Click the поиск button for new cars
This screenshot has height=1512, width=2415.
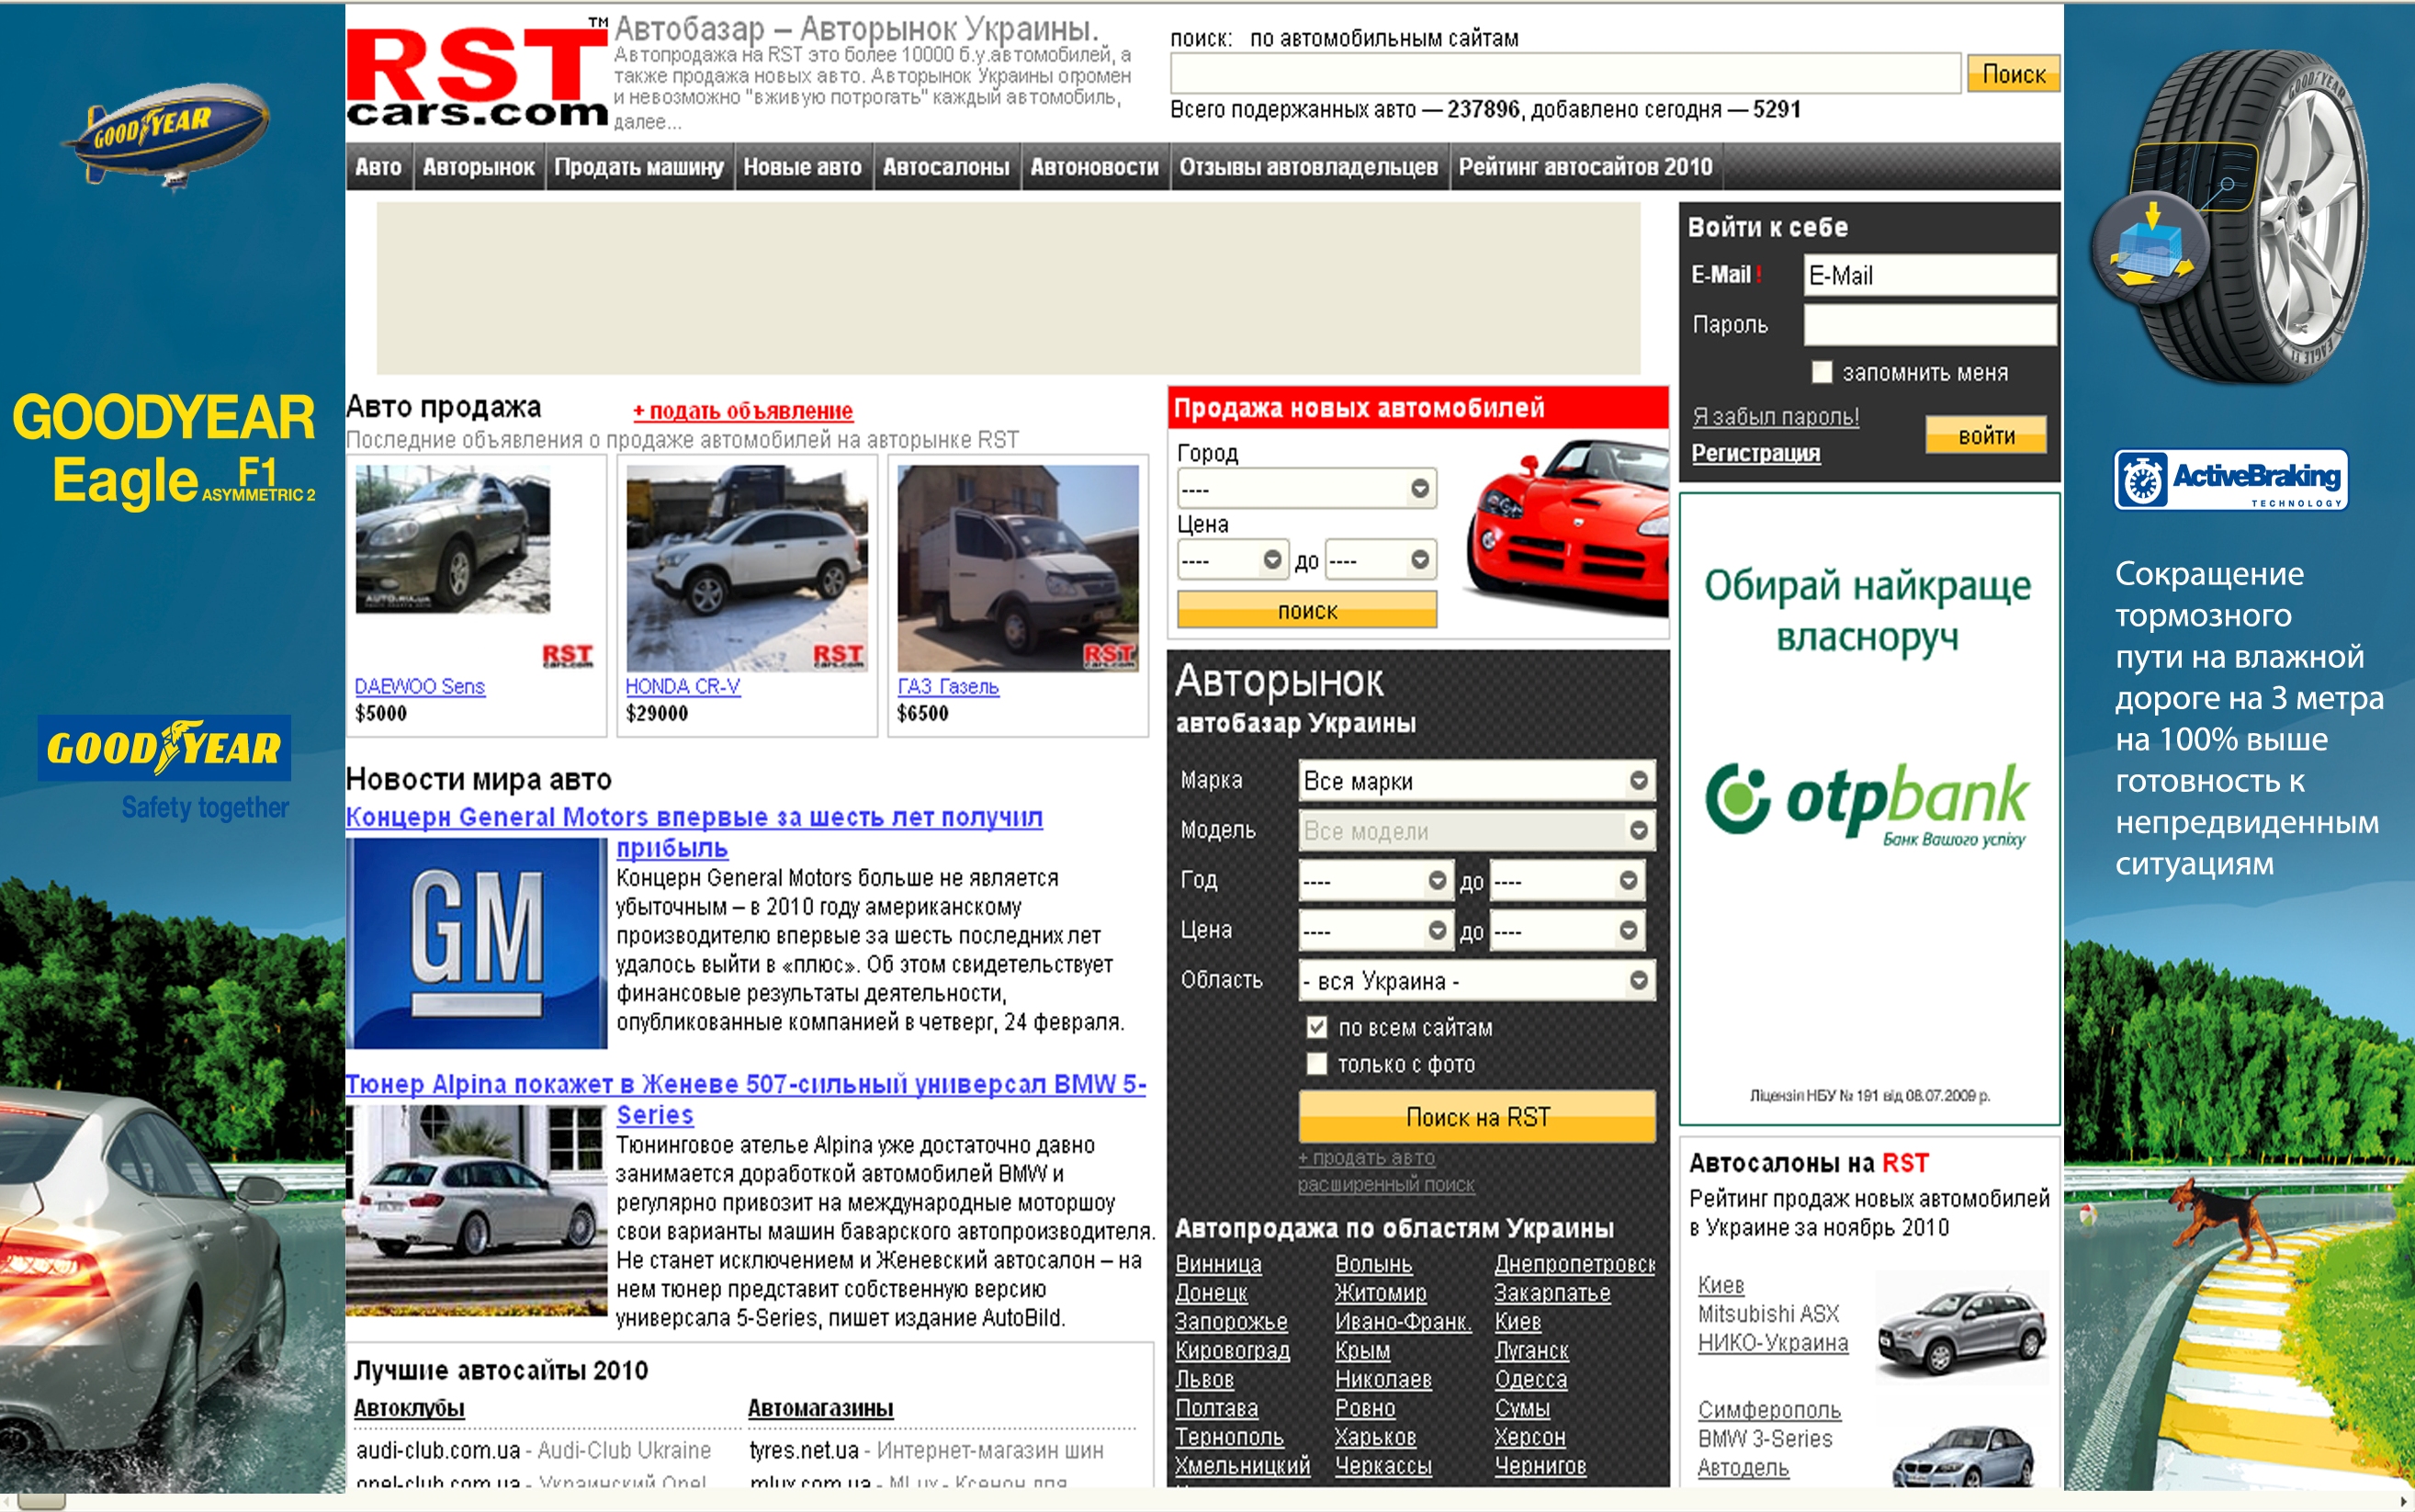[1307, 610]
